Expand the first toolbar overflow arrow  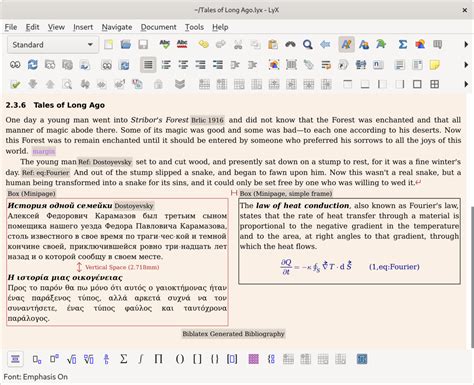tap(466, 44)
